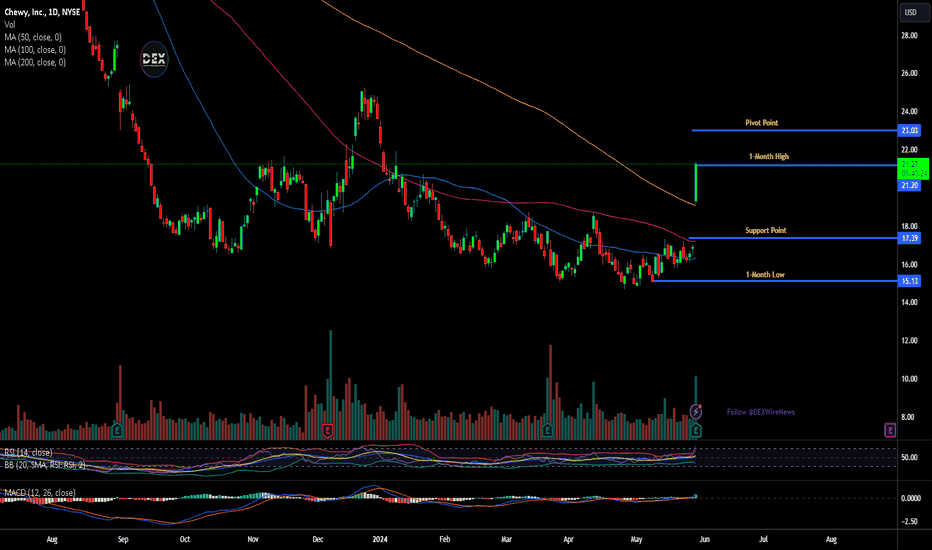
Task: Click the earnings marker near early September
Action: pos(117,430)
